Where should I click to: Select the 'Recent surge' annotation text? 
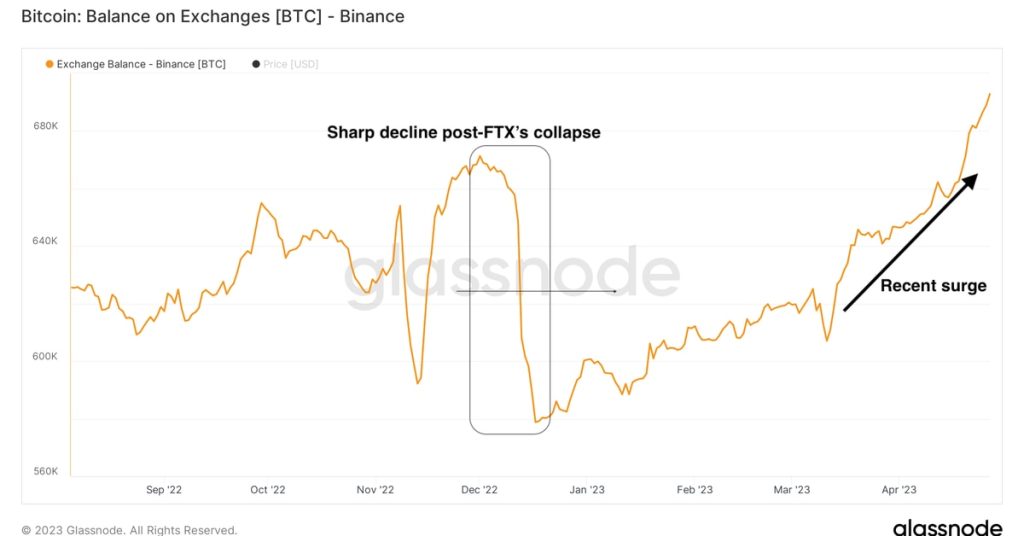933,286
